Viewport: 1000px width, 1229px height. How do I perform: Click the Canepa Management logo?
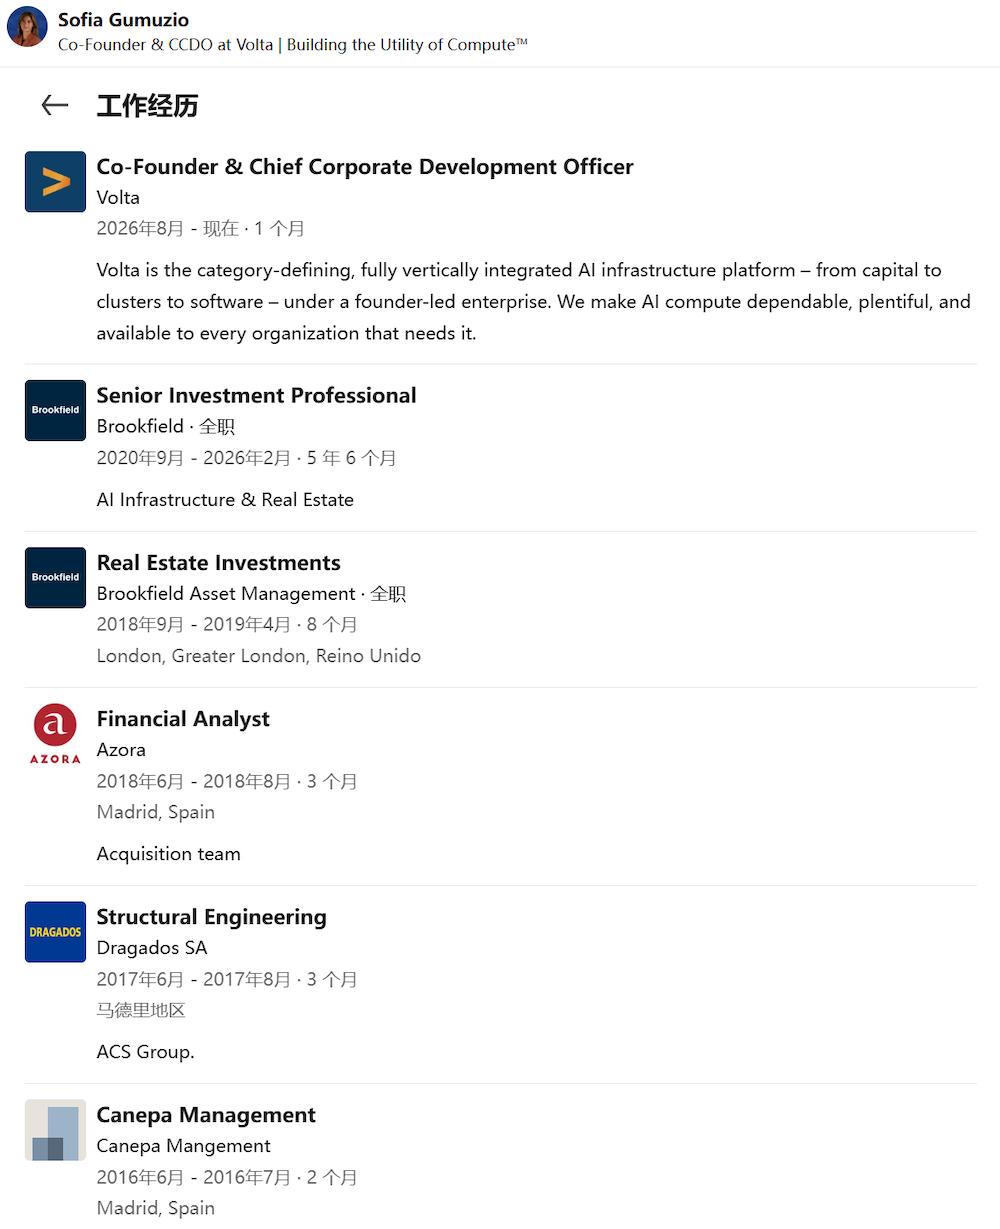55,1130
